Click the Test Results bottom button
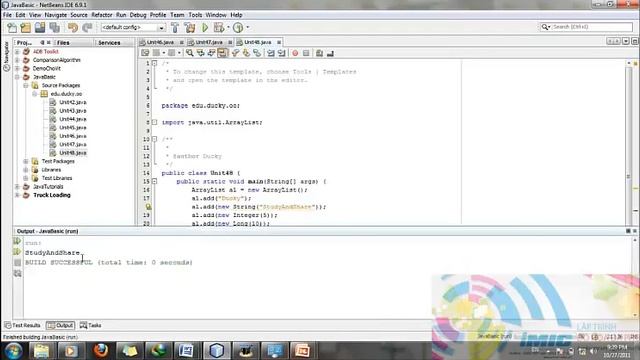This screenshot has height=360, width=640. pos(22,325)
